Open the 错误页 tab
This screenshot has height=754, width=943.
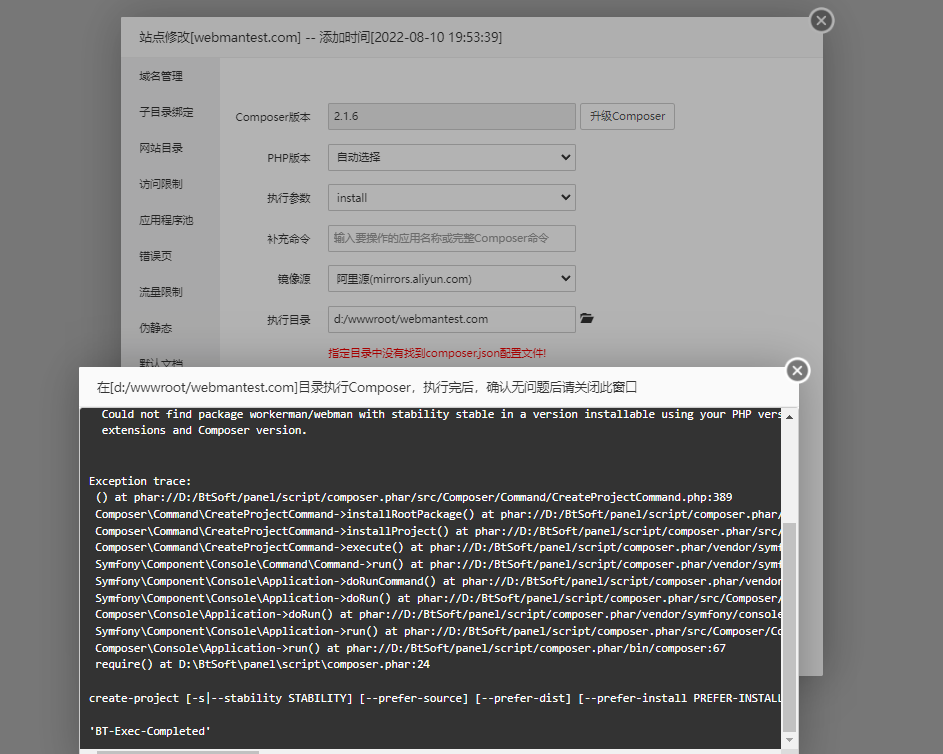pos(155,256)
